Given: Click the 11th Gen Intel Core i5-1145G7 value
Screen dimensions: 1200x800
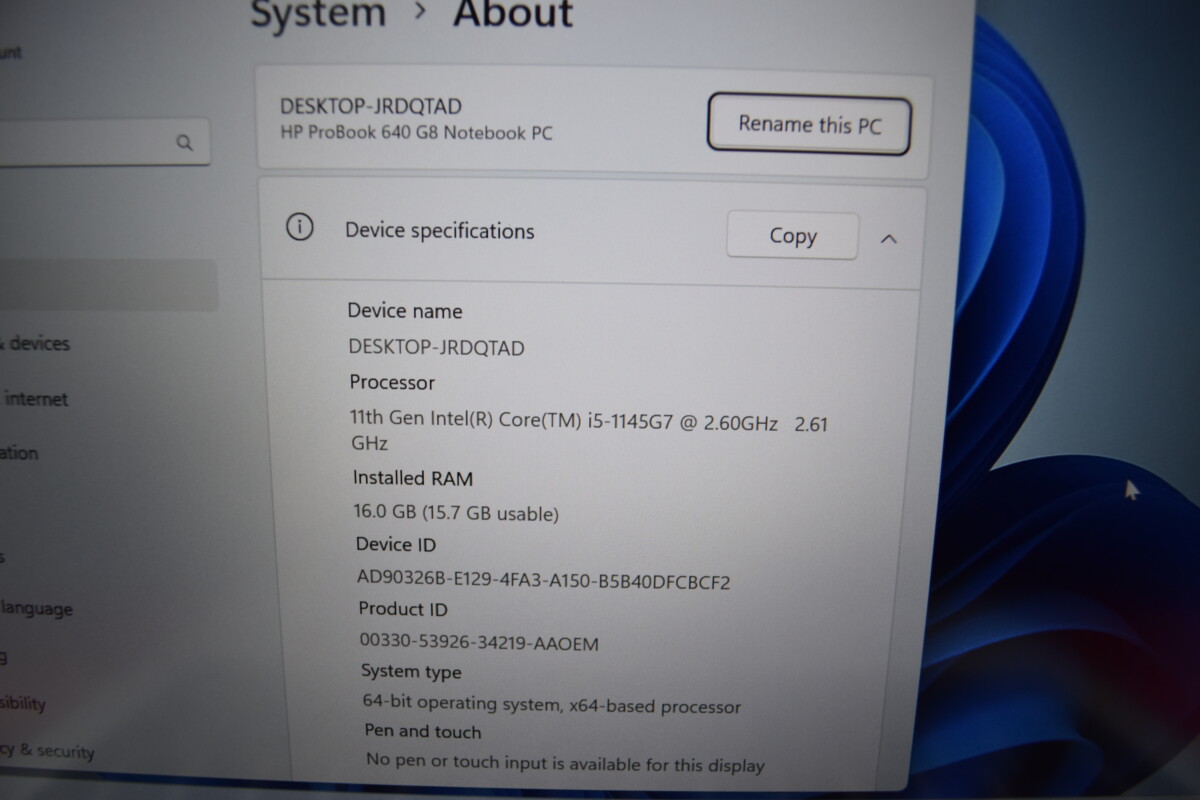Looking at the screenshot, I should point(589,432).
